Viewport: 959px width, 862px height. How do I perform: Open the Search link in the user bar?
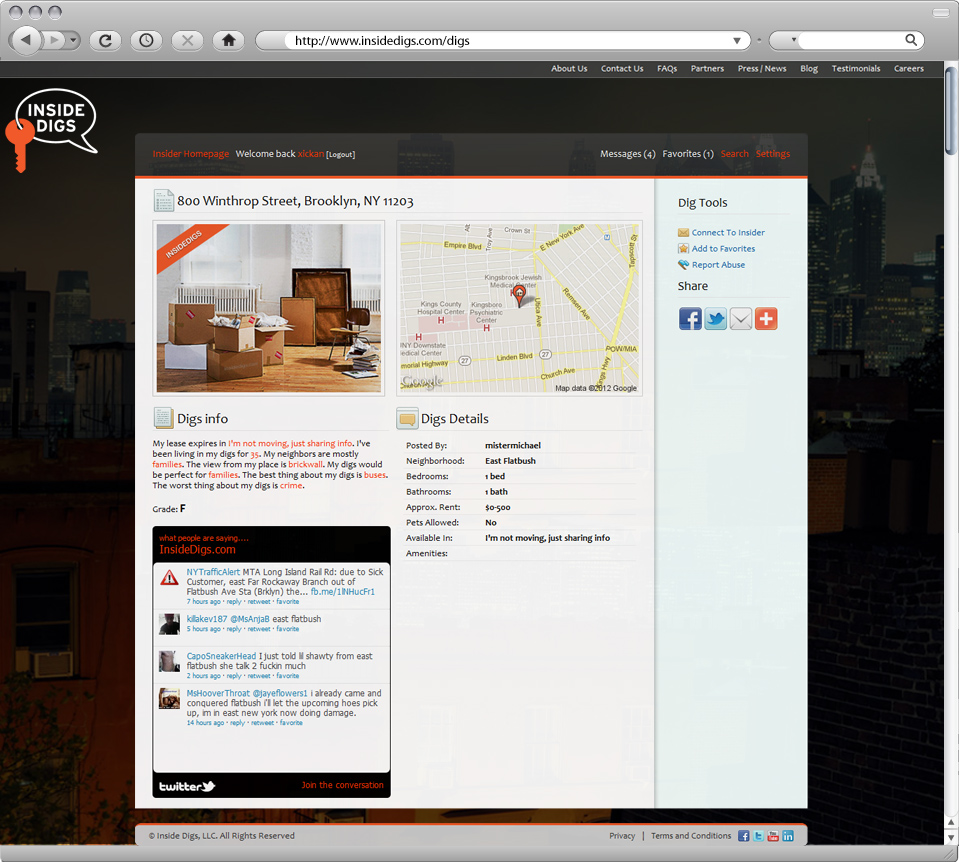coord(735,154)
